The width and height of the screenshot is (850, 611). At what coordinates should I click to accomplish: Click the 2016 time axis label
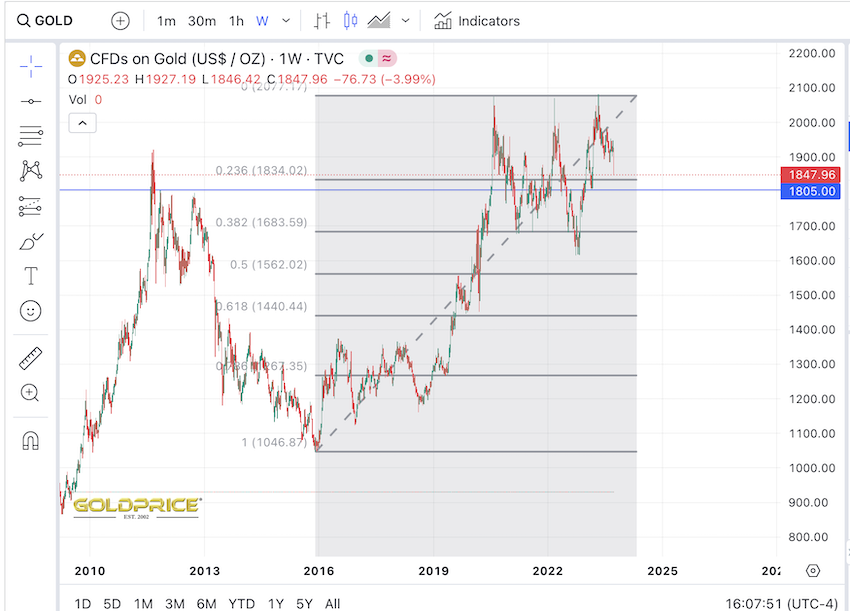pos(319,571)
